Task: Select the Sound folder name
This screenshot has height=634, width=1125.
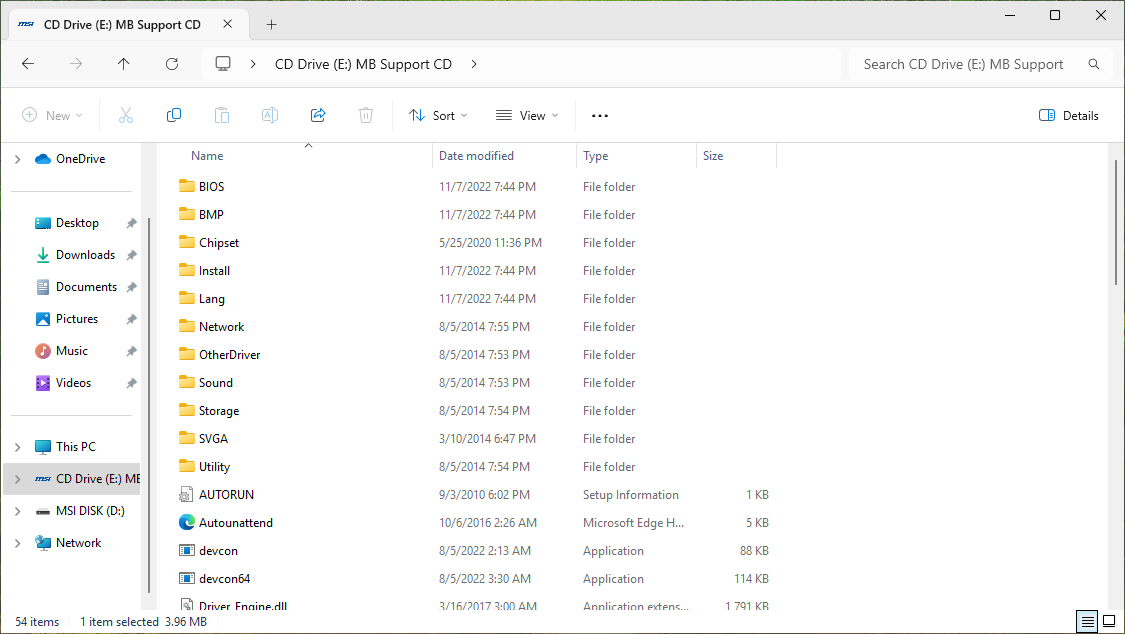Action: [x=216, y=382]
